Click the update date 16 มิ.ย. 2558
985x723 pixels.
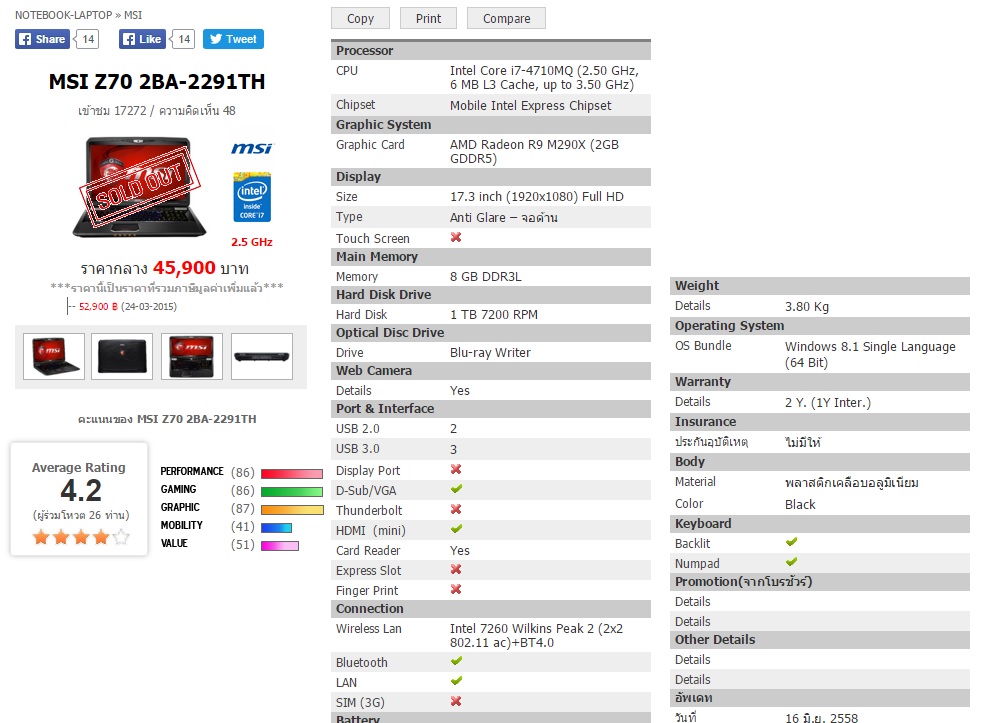coord(821,717)
